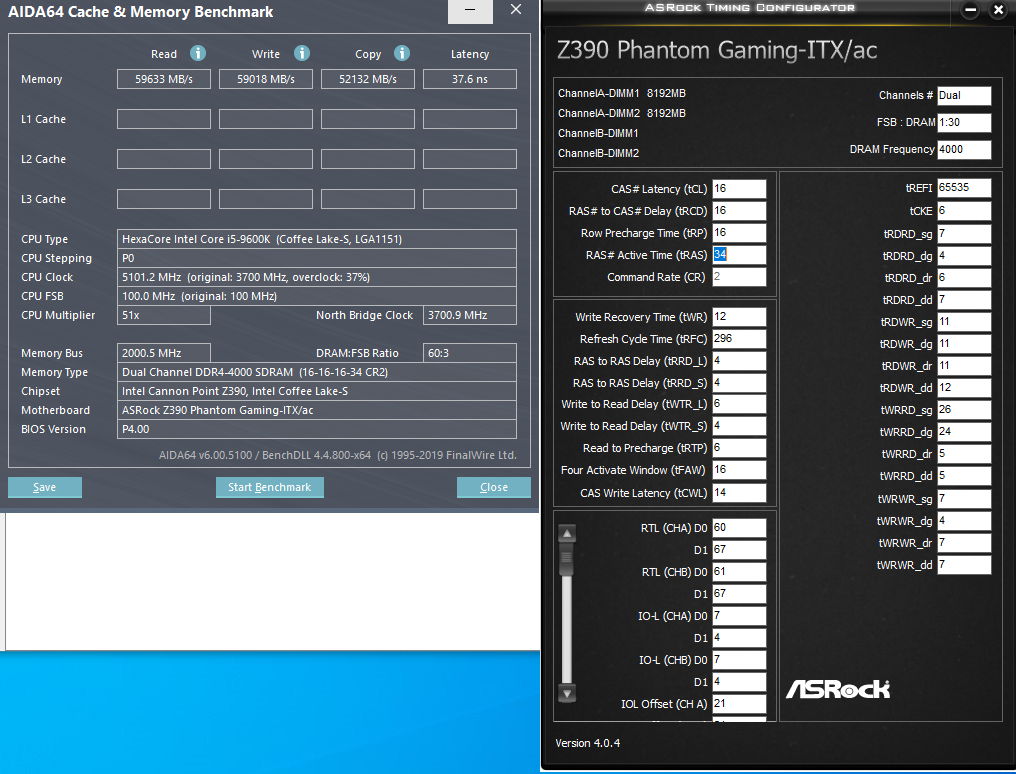The height and width of the screenshot is (774, 1016).
Task: Click the Channels # field showing Dual
Action: point(964,95)
